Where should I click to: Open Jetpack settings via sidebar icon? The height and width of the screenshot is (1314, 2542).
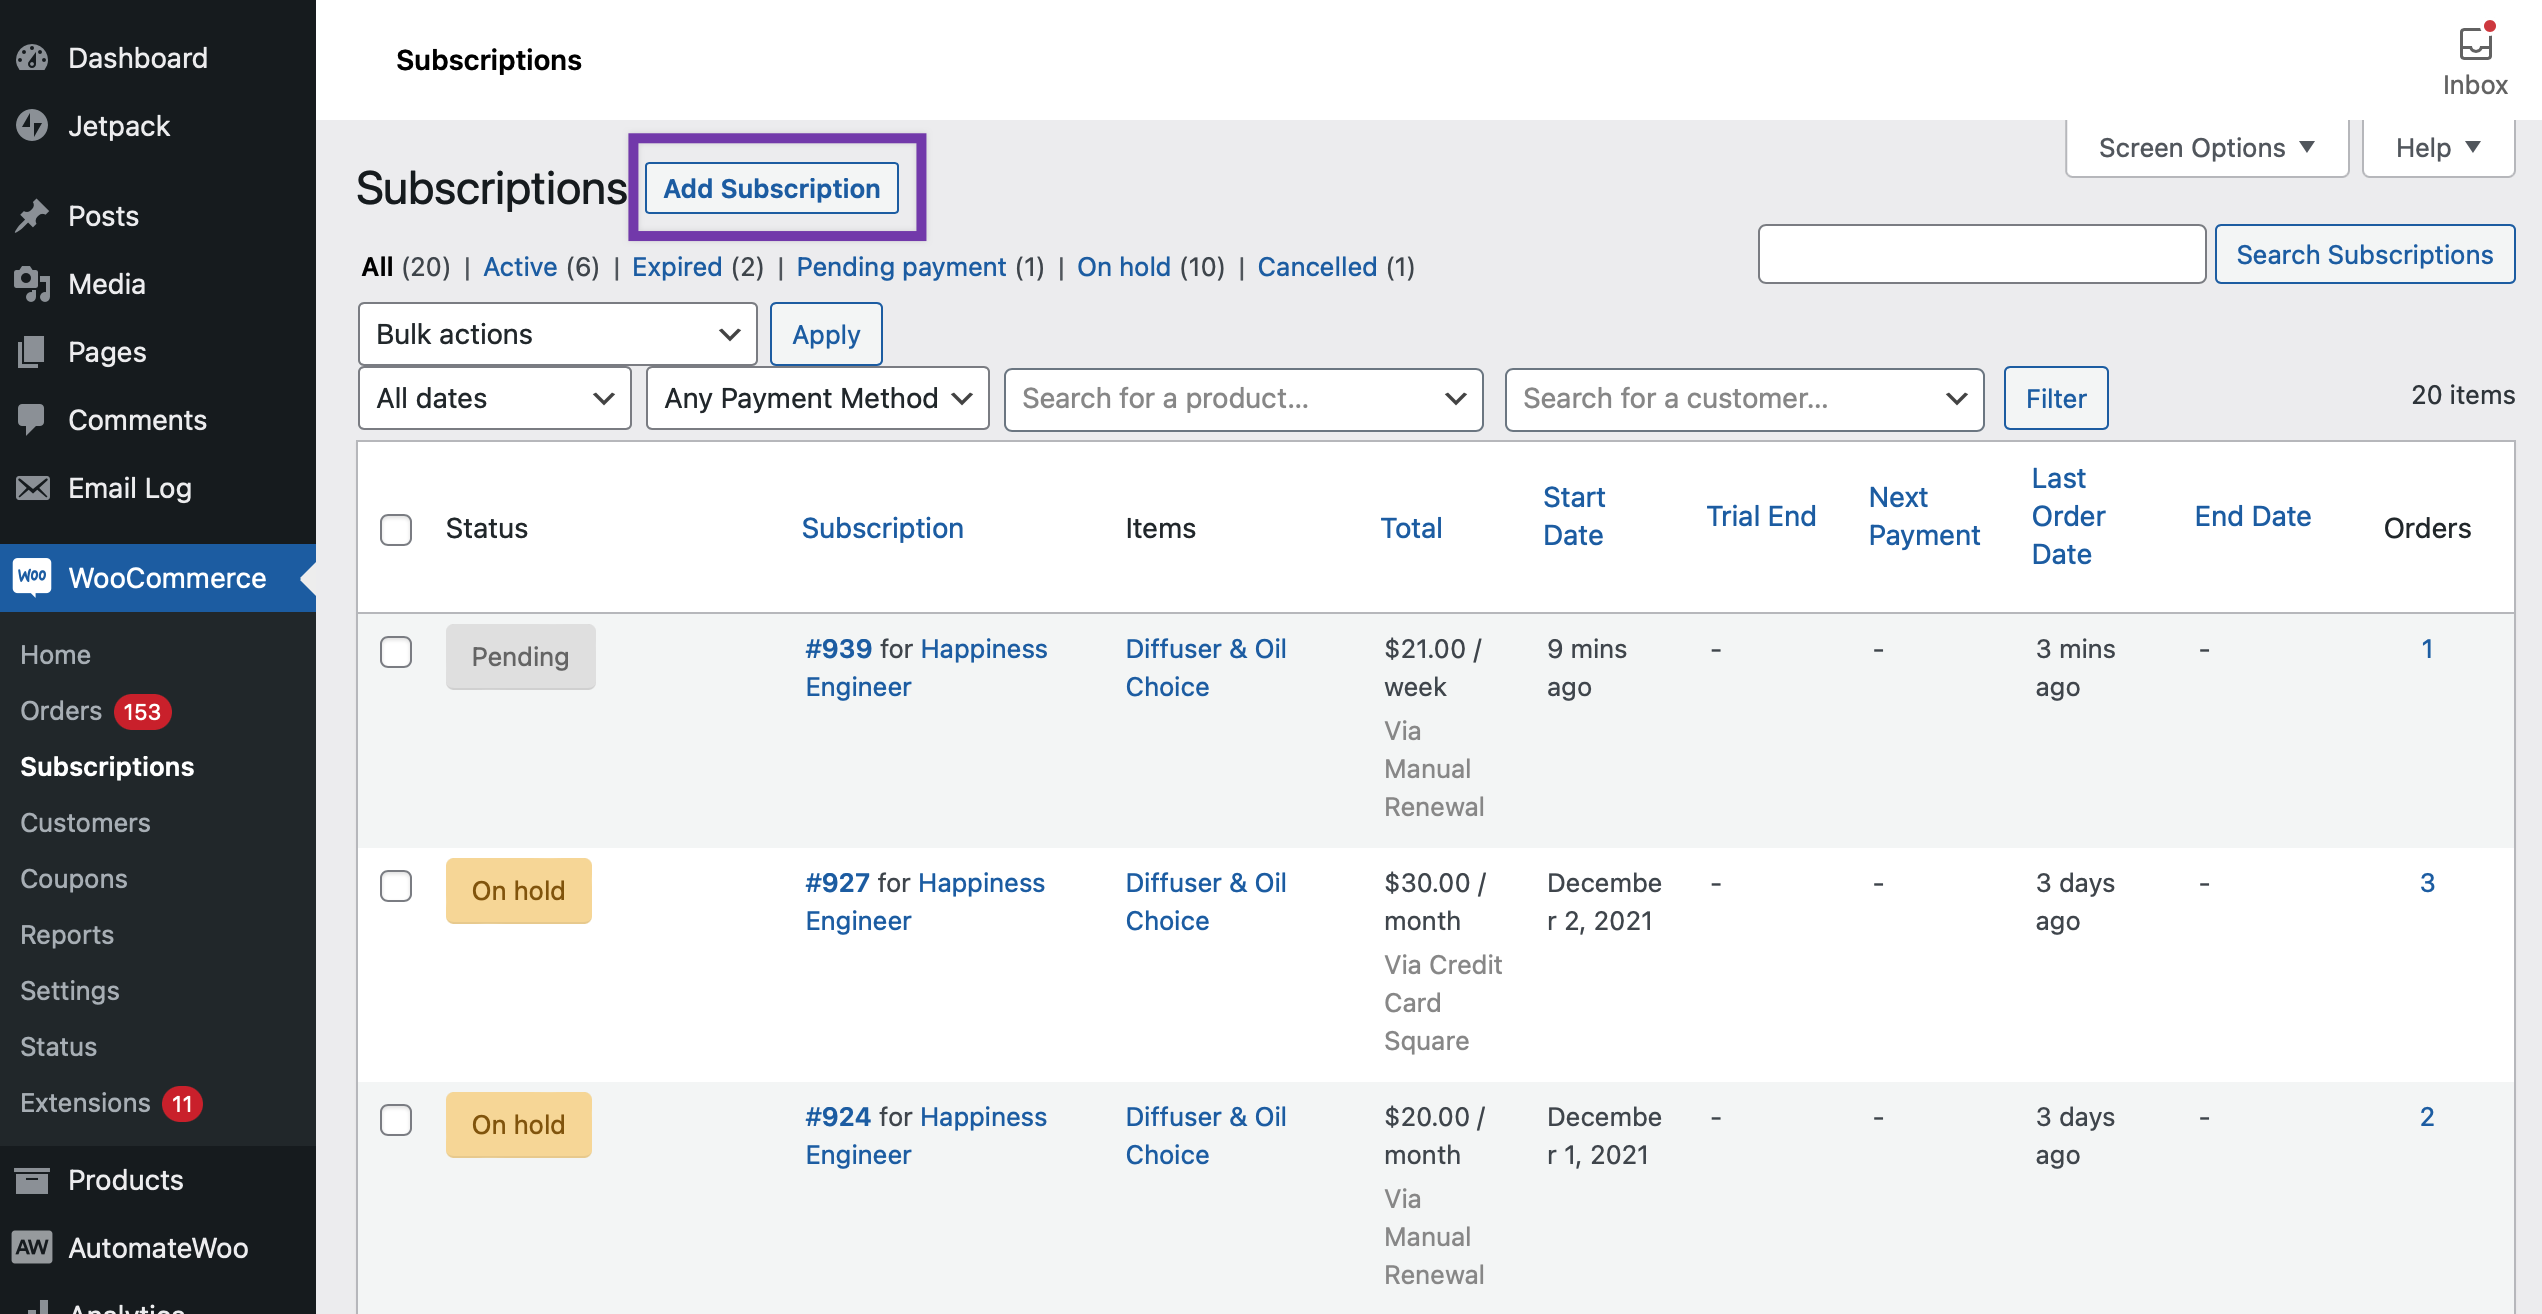coord(120,125)
